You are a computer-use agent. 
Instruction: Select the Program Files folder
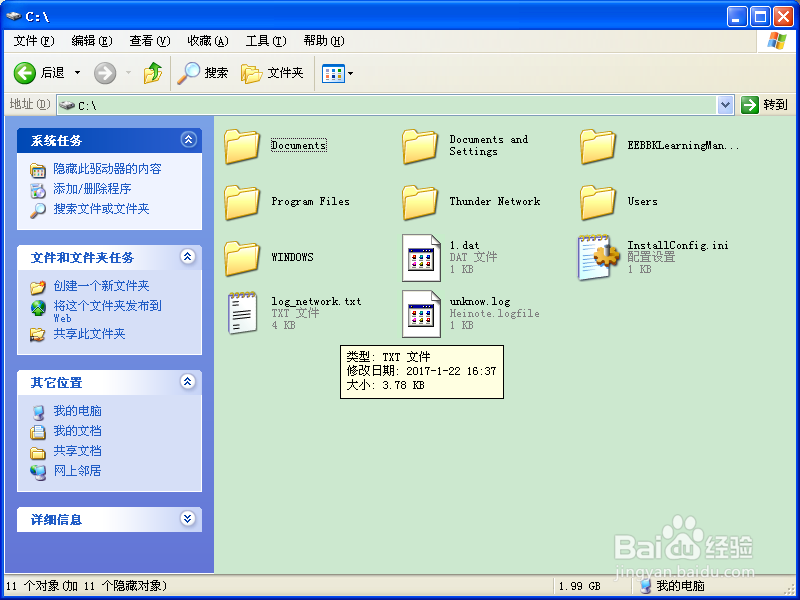point(241,202)
